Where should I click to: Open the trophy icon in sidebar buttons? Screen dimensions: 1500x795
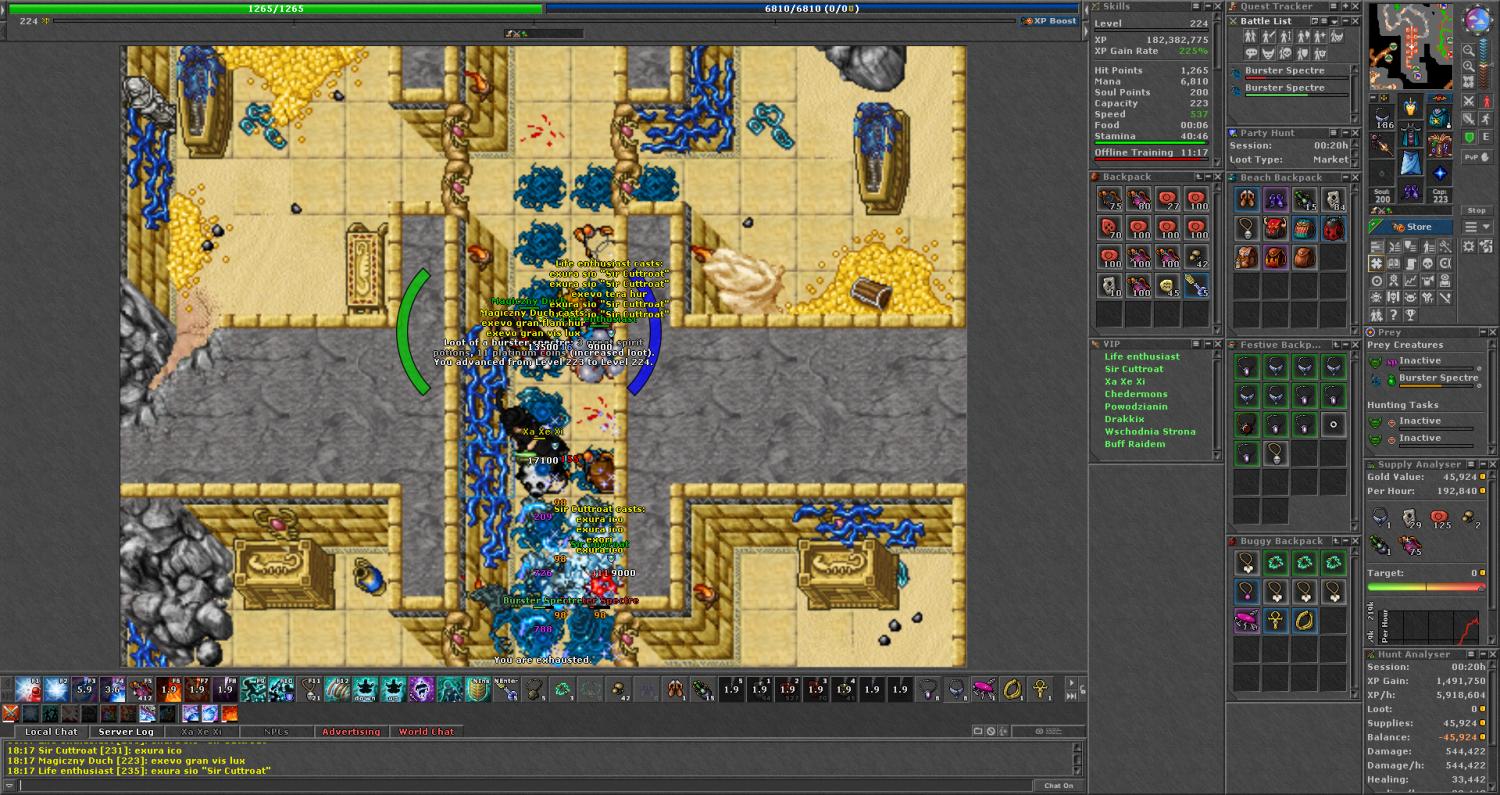pos(1411,314)
